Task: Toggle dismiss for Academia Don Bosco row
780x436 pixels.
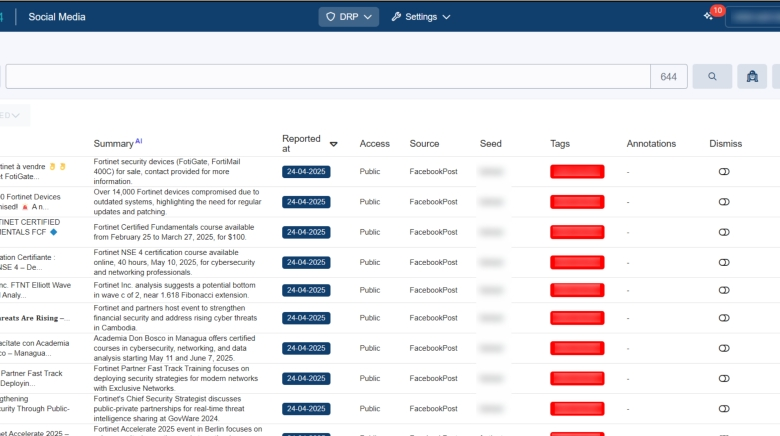Action: pos(724,348)
